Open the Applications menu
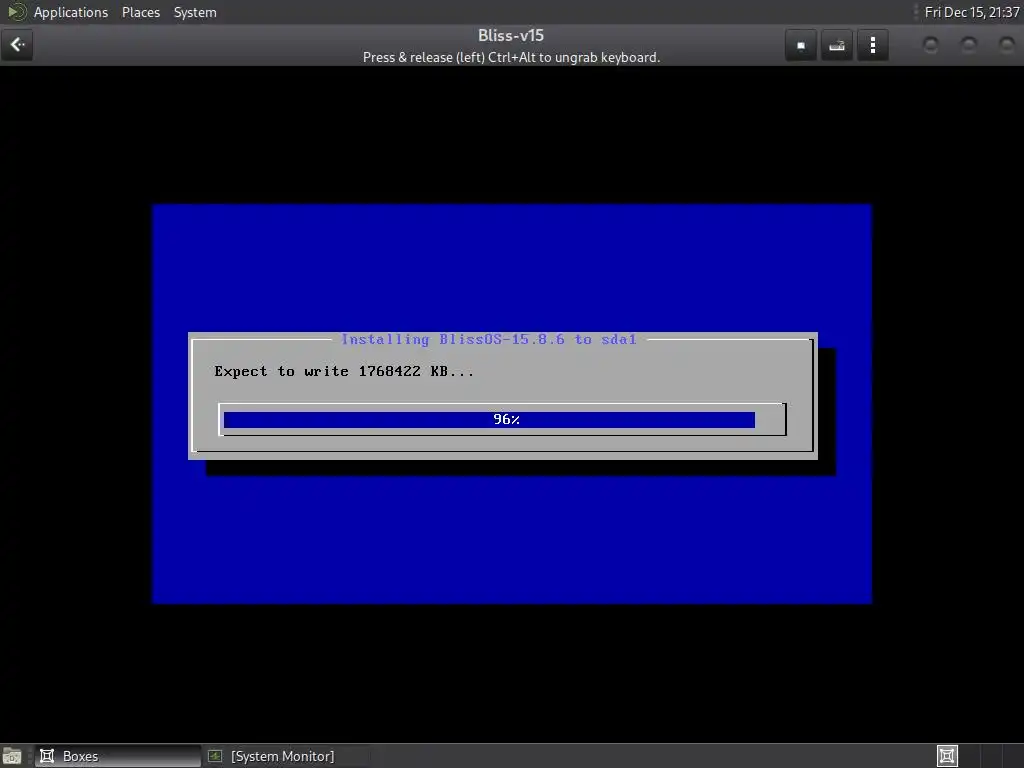 tap(71, 12)
